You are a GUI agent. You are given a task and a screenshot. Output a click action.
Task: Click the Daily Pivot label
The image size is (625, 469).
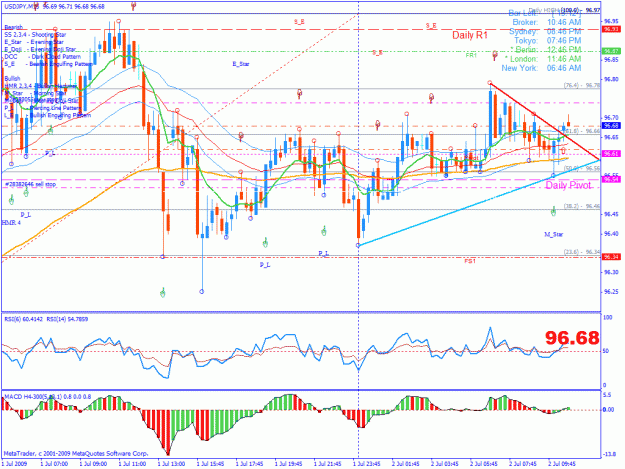pyautogui.click(x=568, y=185)
